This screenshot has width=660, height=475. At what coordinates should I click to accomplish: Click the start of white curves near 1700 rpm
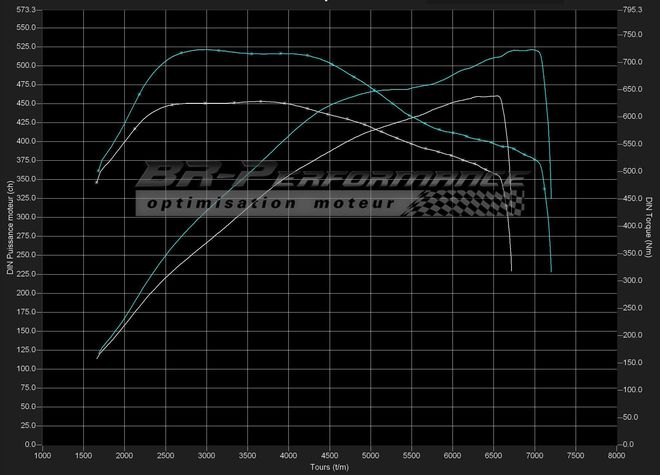[x=97, y=181]
